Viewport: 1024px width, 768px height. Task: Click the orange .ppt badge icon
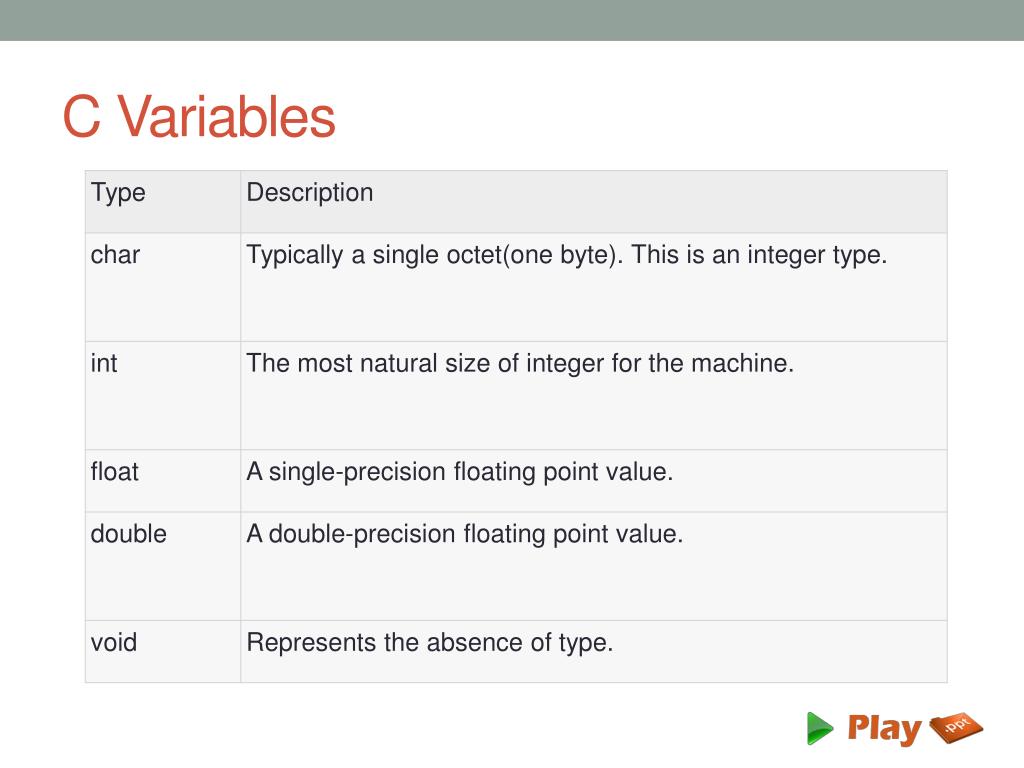click(956, 727)
